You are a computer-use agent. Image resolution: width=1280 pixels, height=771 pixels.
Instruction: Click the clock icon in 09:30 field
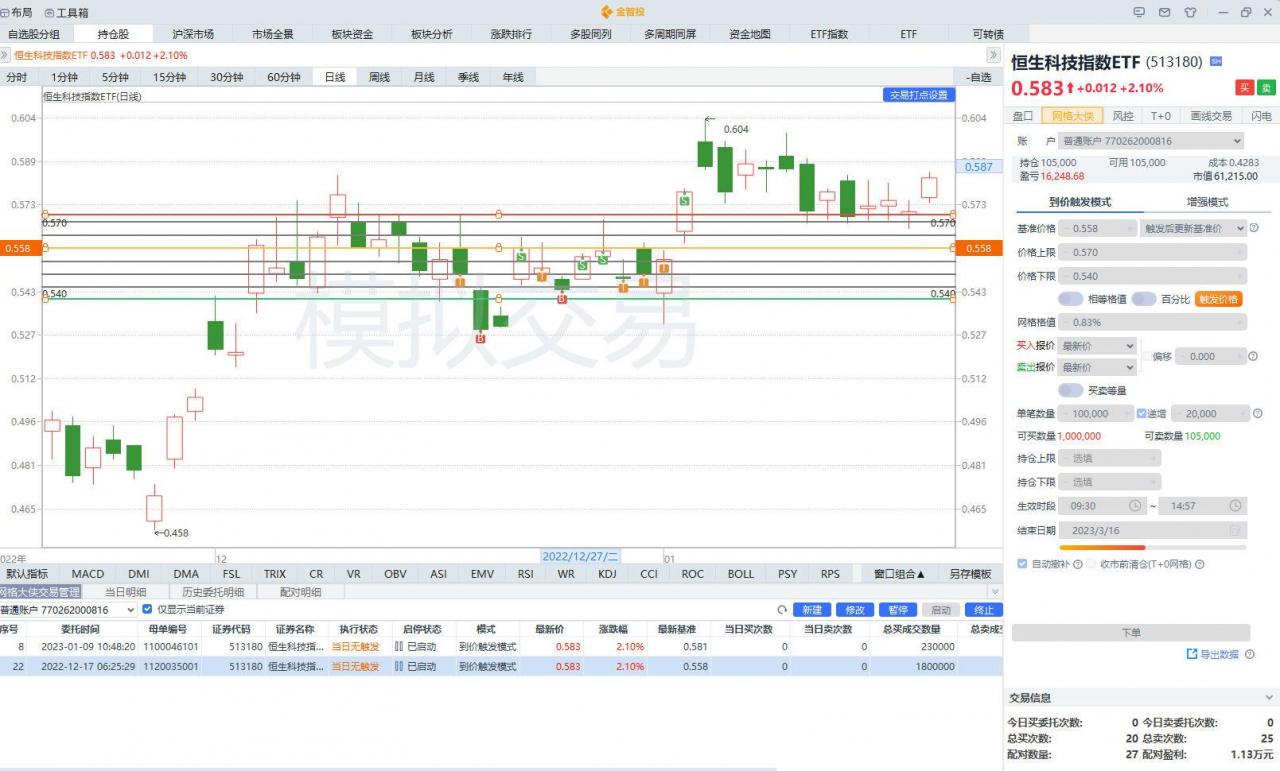[x=1134, y=506]
